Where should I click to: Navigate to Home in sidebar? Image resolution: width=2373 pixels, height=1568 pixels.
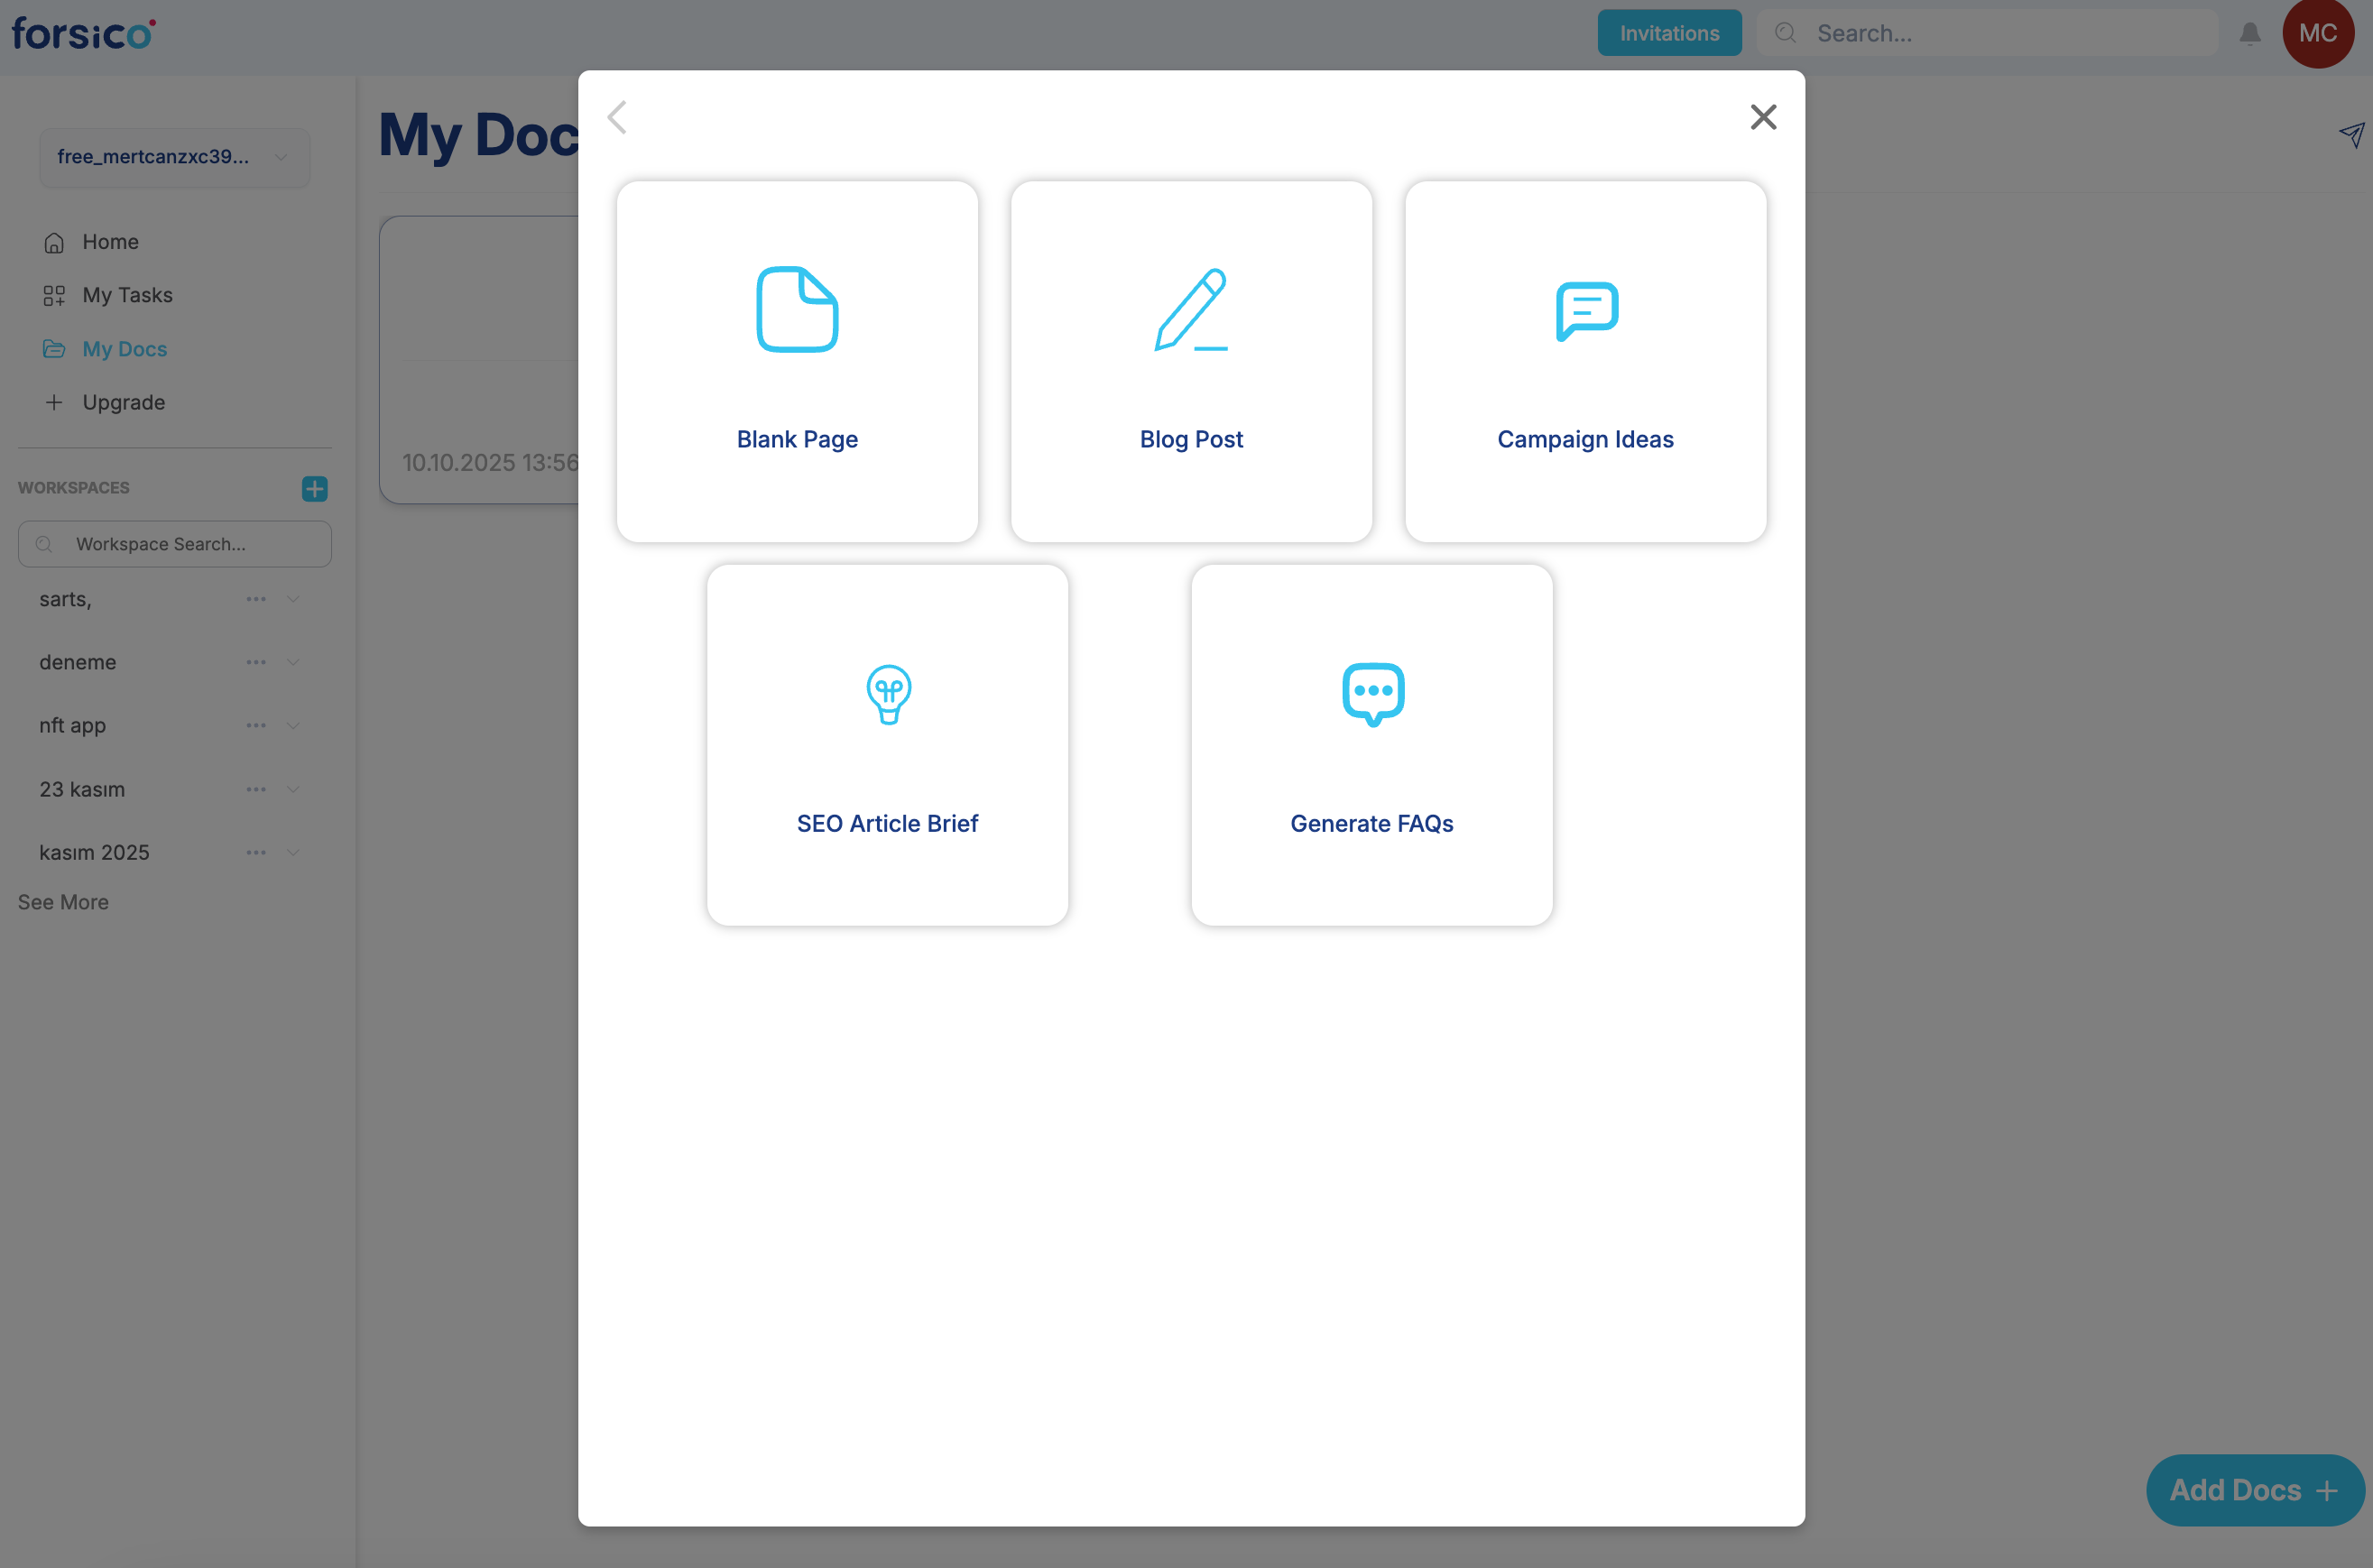click(x=110, y=242)
